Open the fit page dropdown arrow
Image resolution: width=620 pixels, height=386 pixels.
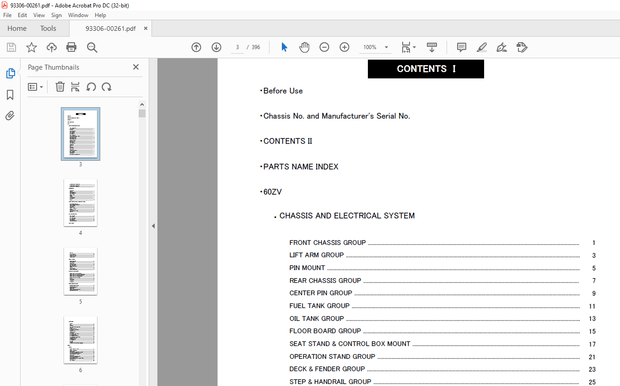(x=414, y=47)
